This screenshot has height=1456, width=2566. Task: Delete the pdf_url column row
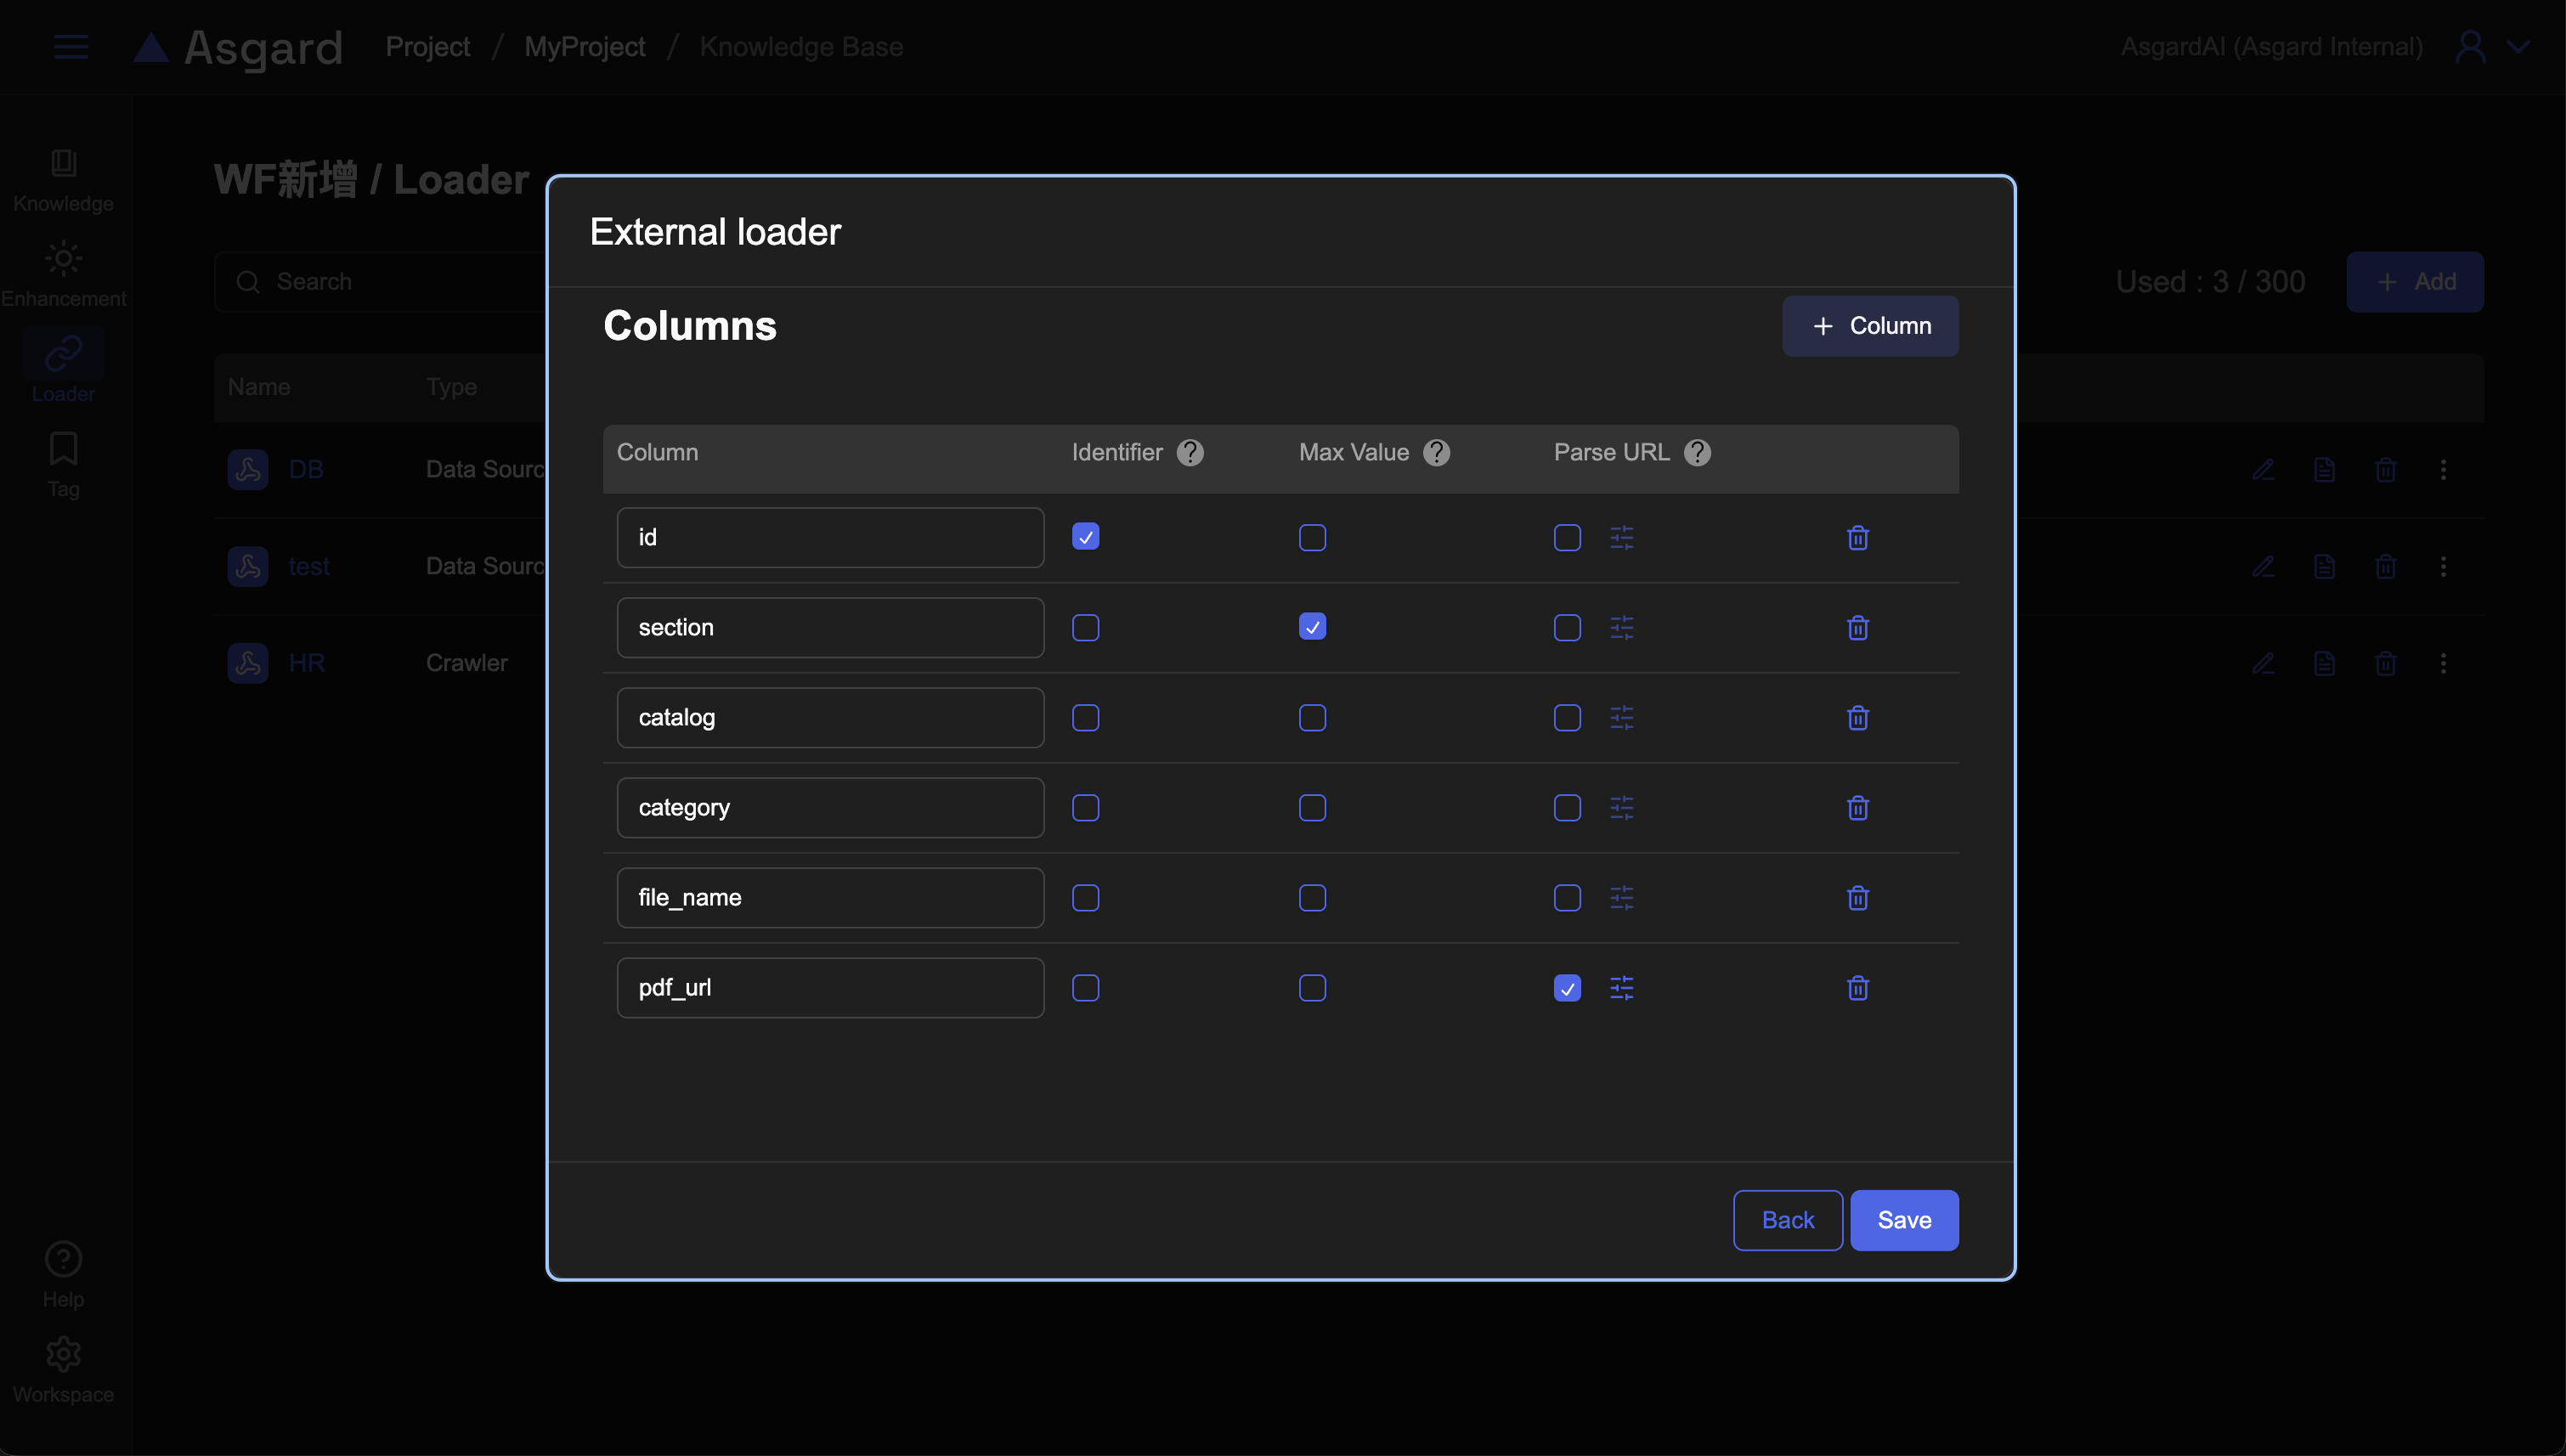(x=1857, y=988)
